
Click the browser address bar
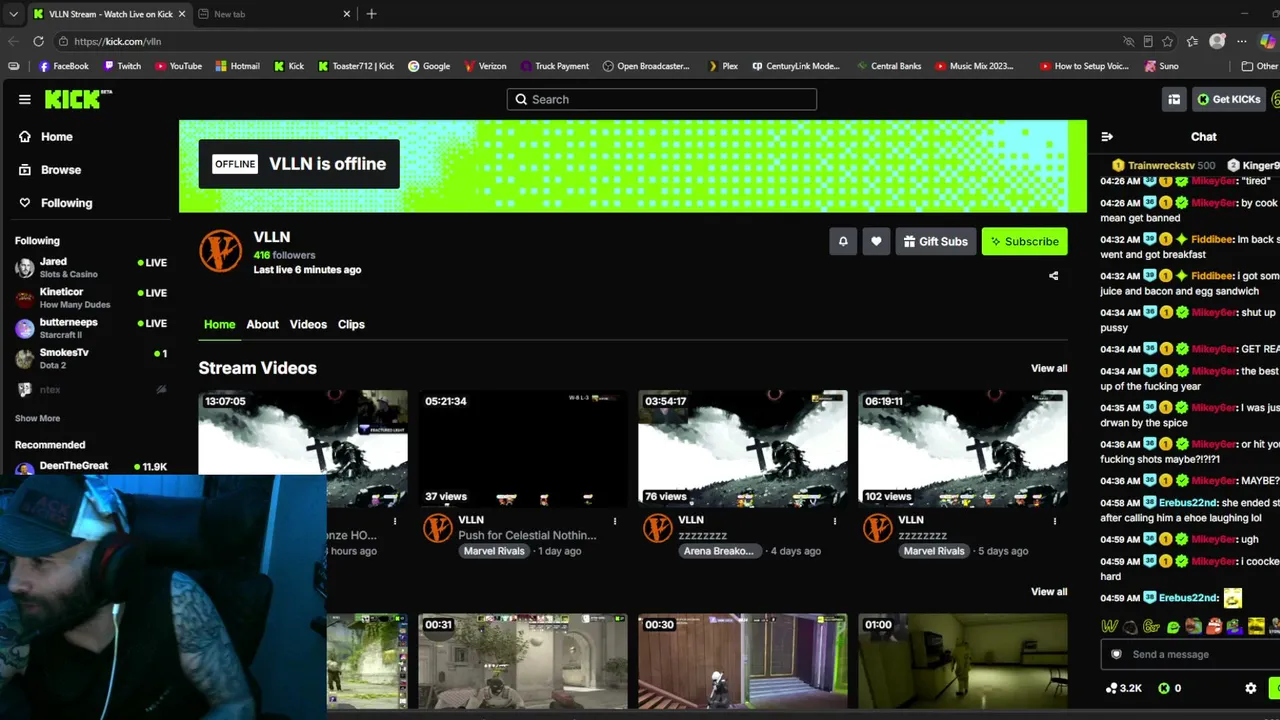pyautogui.click(x=590, y=41)
